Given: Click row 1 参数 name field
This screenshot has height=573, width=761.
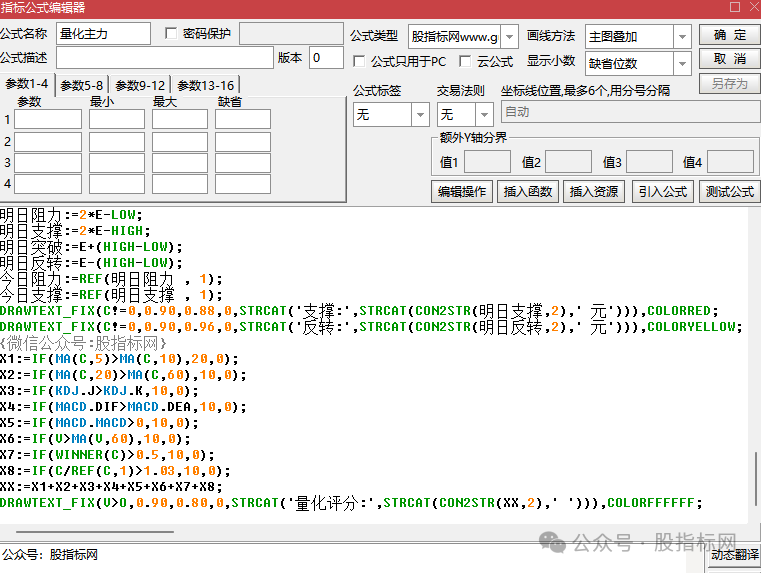Looking at the screenshot, I should tap(48, 119).
